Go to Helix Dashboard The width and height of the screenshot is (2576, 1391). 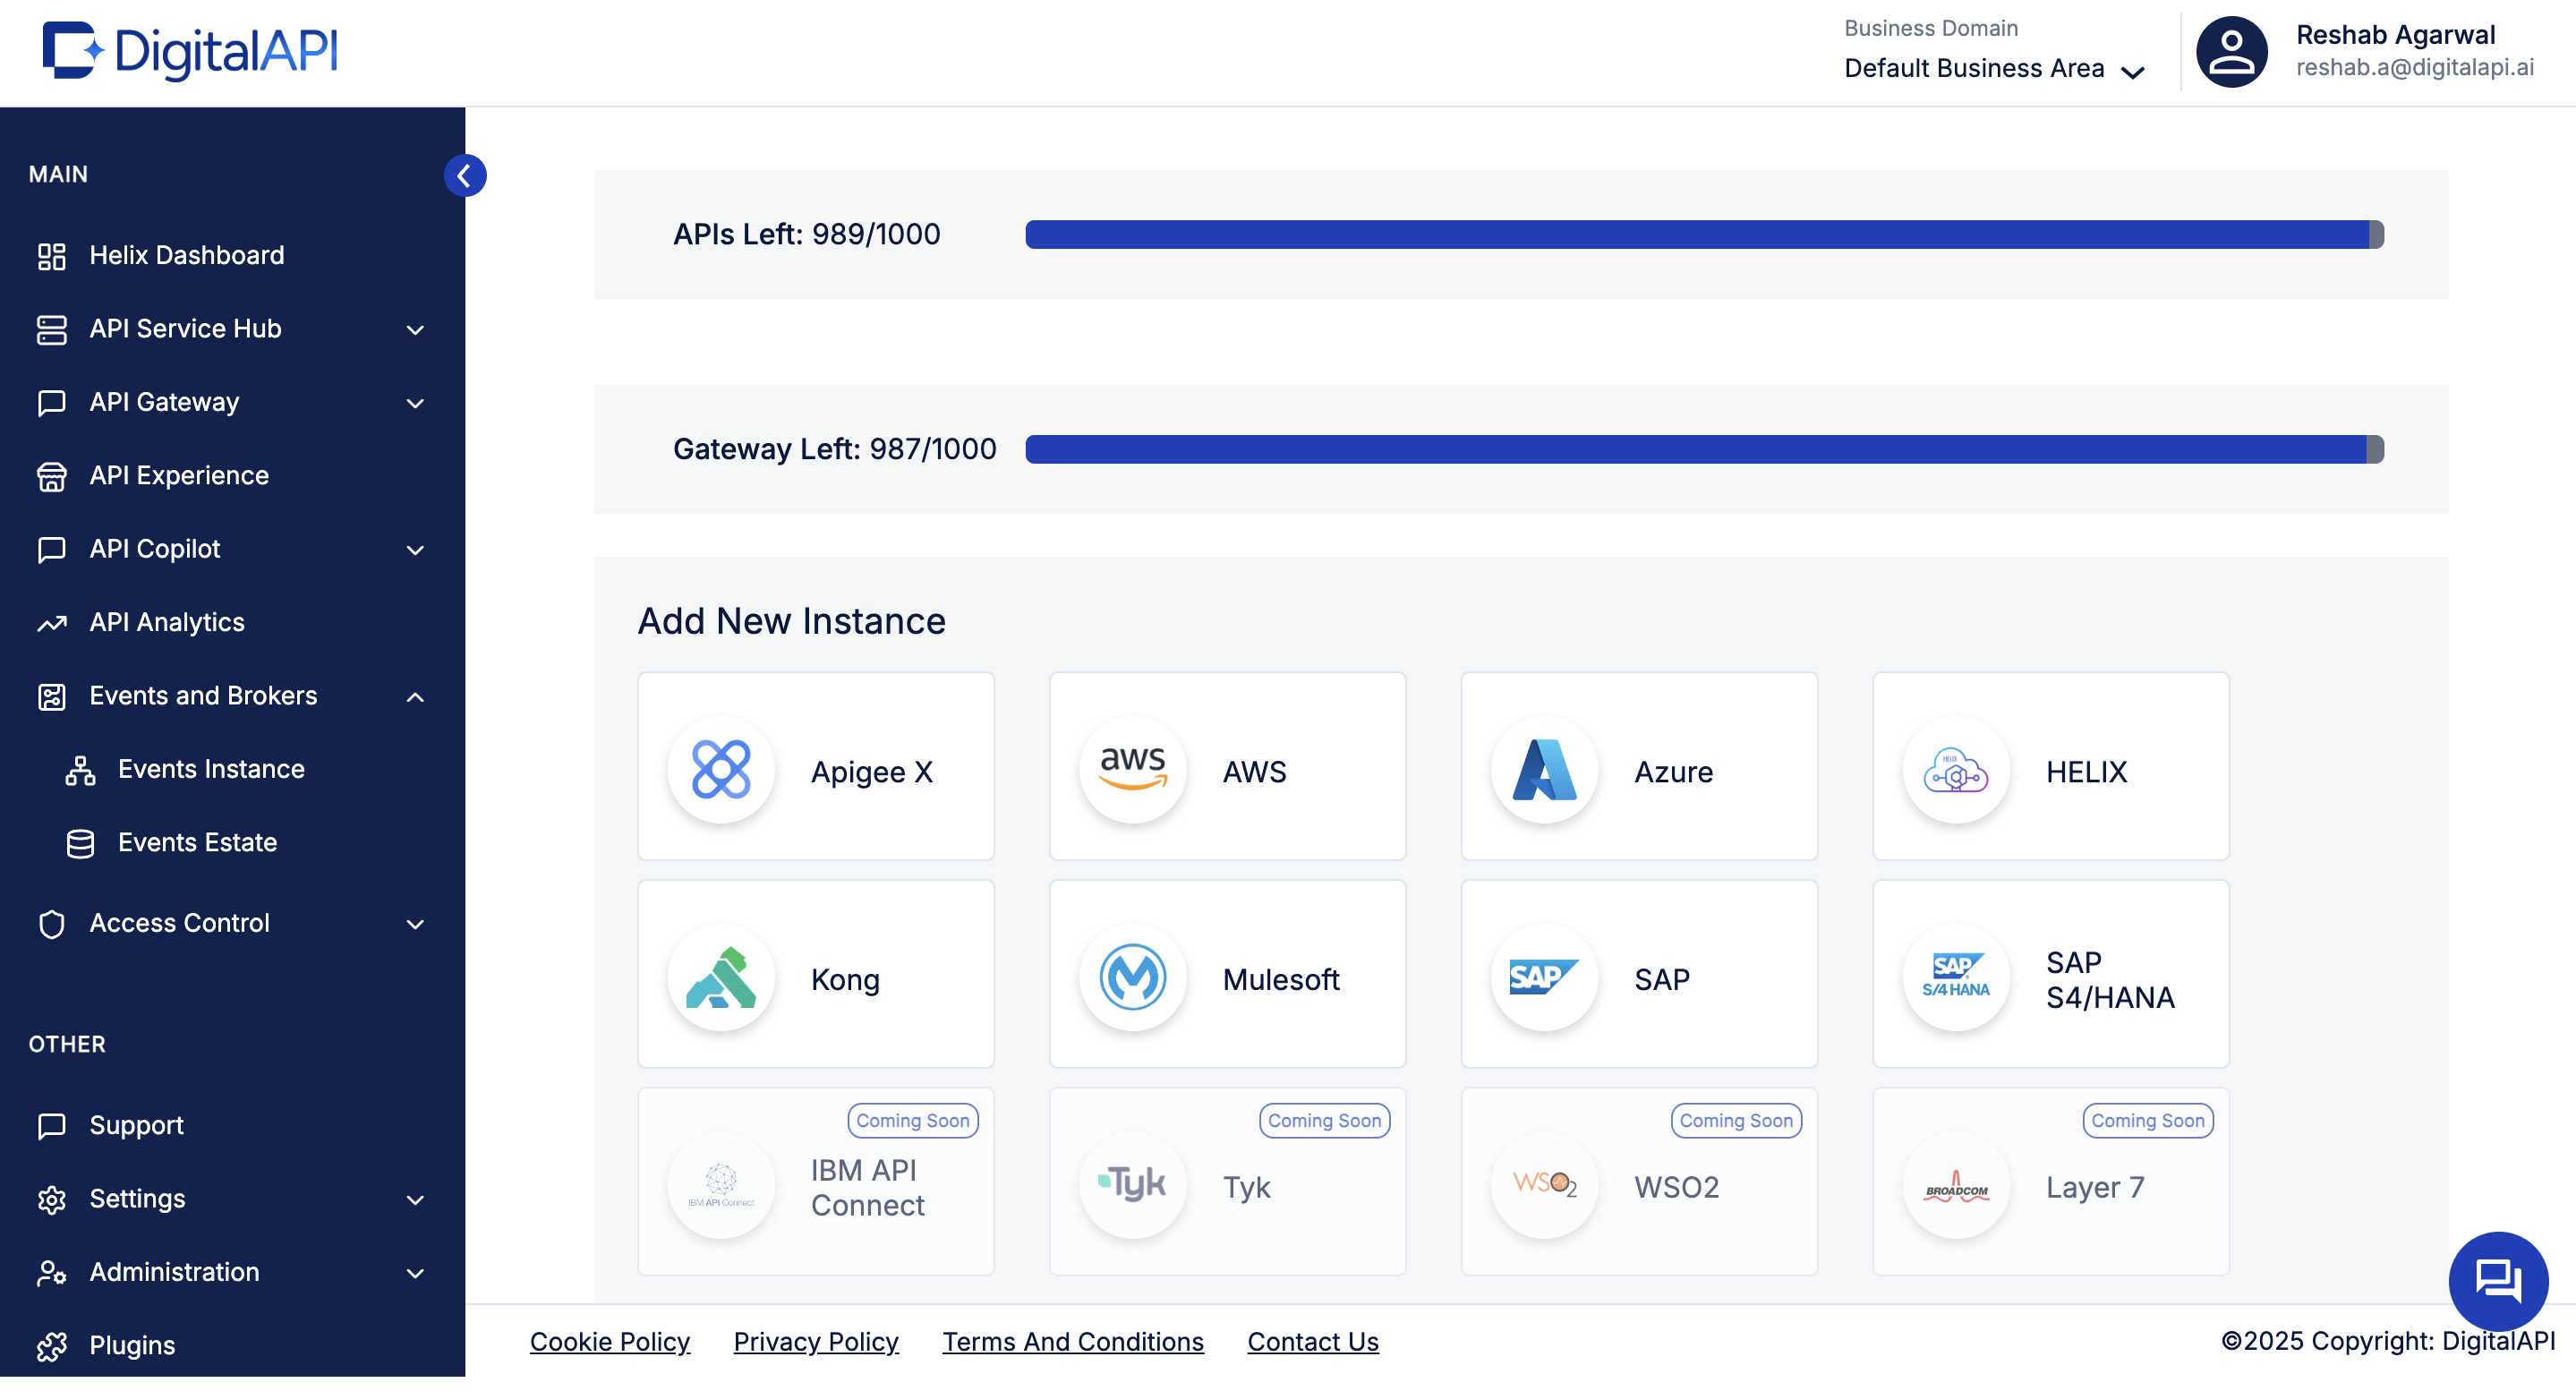[x=187, y=256]
